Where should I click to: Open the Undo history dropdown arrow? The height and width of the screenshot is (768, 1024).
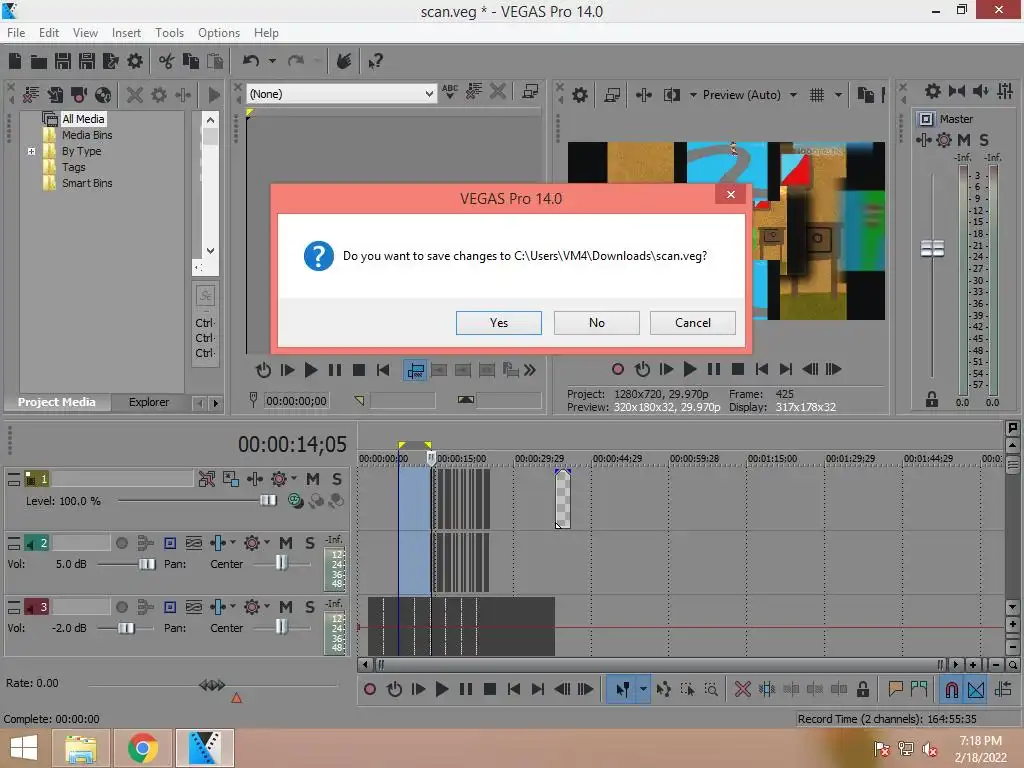pyautogui.click(x=272, y=61)
